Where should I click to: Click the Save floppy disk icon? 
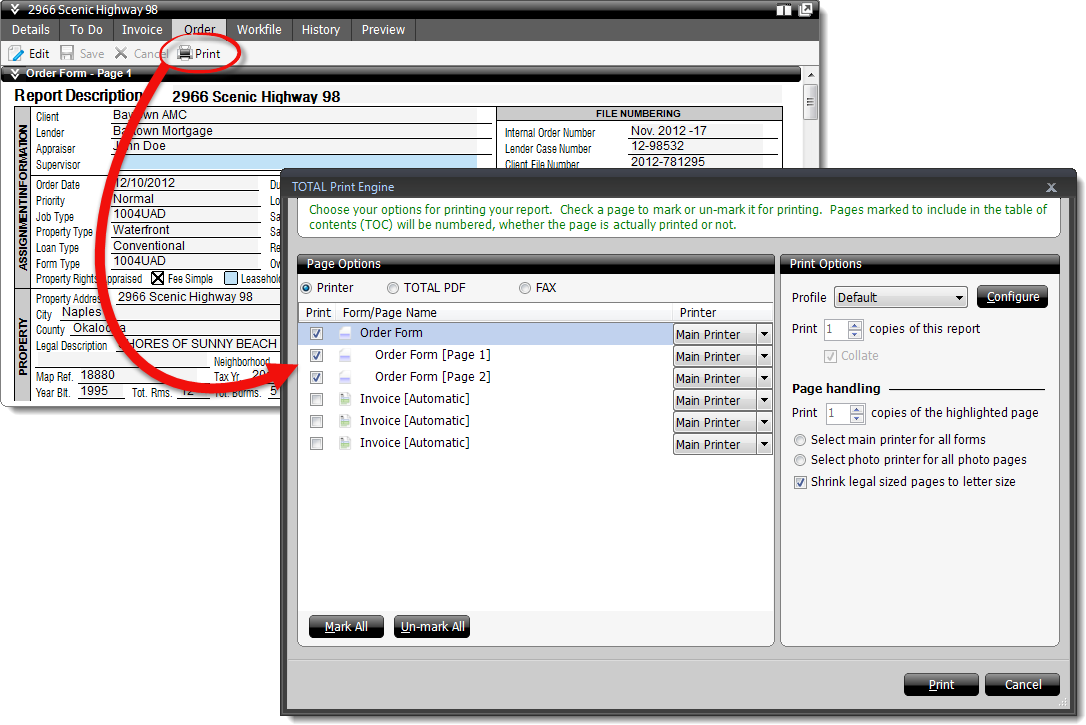pyautogui.click(x=67, y=54)
